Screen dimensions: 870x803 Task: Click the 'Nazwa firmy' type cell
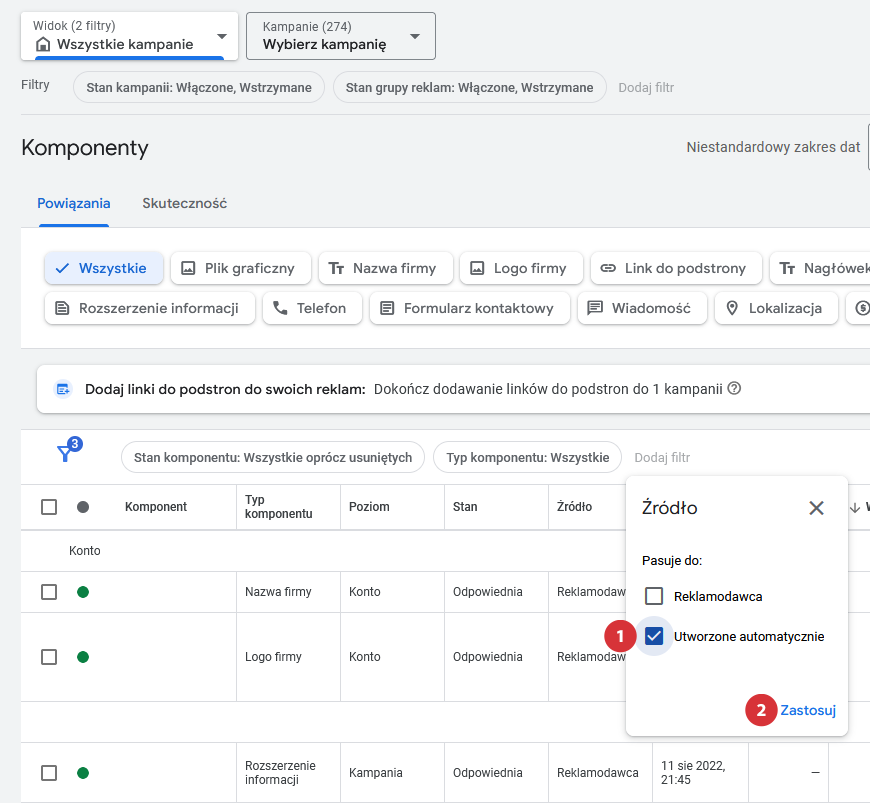278,592
